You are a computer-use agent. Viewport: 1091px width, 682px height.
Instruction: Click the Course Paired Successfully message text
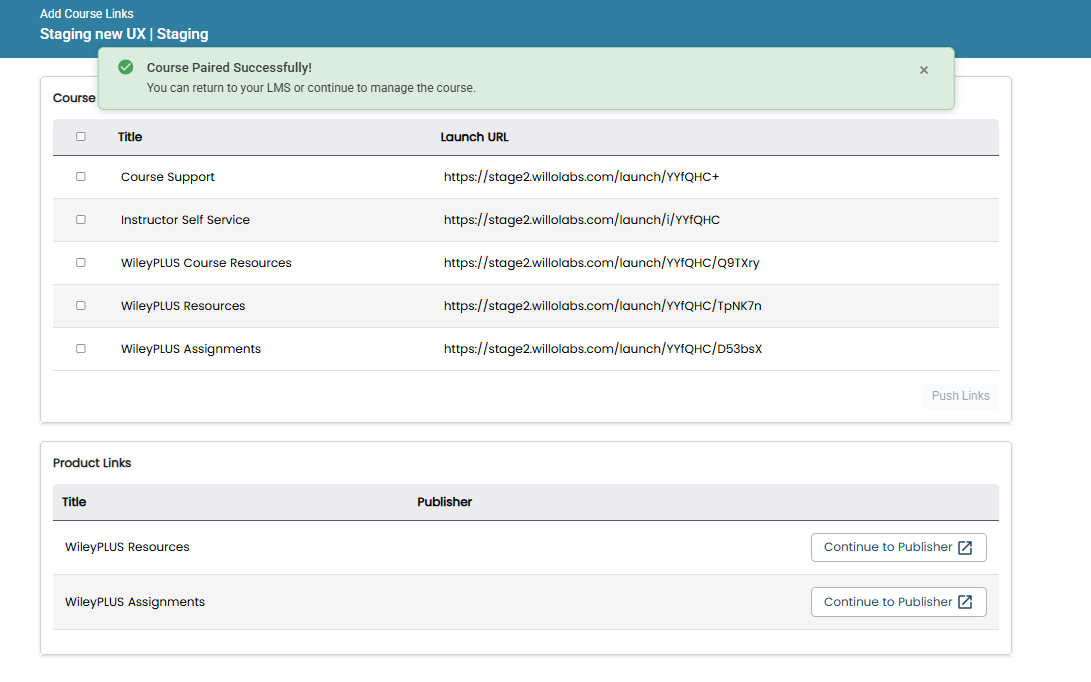click(229, 68)
